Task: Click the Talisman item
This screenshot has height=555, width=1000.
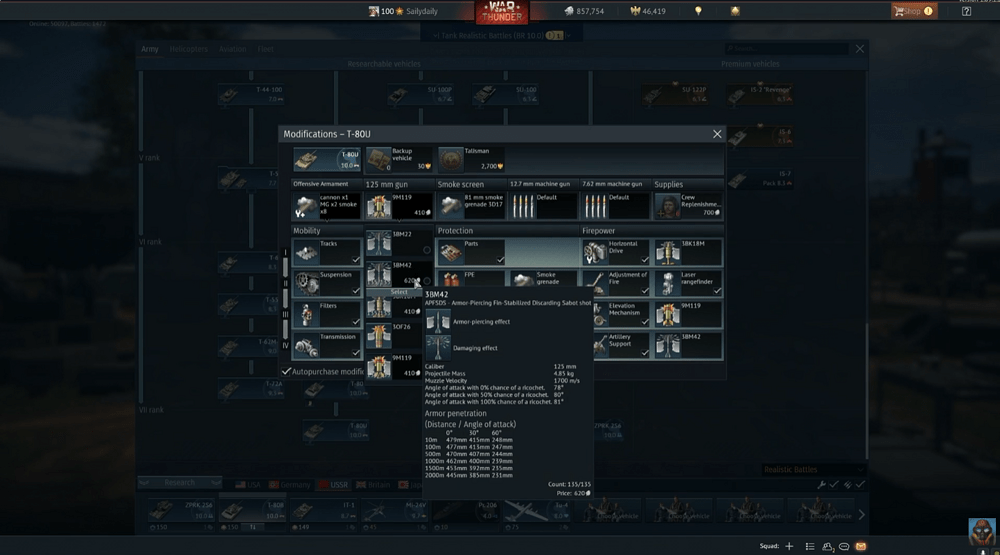Action: point(471,159)
